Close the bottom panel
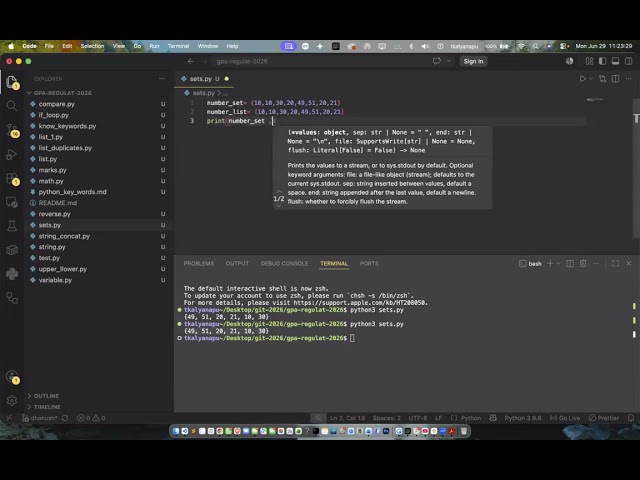The image size is (640, 480). tap(629, 264)
